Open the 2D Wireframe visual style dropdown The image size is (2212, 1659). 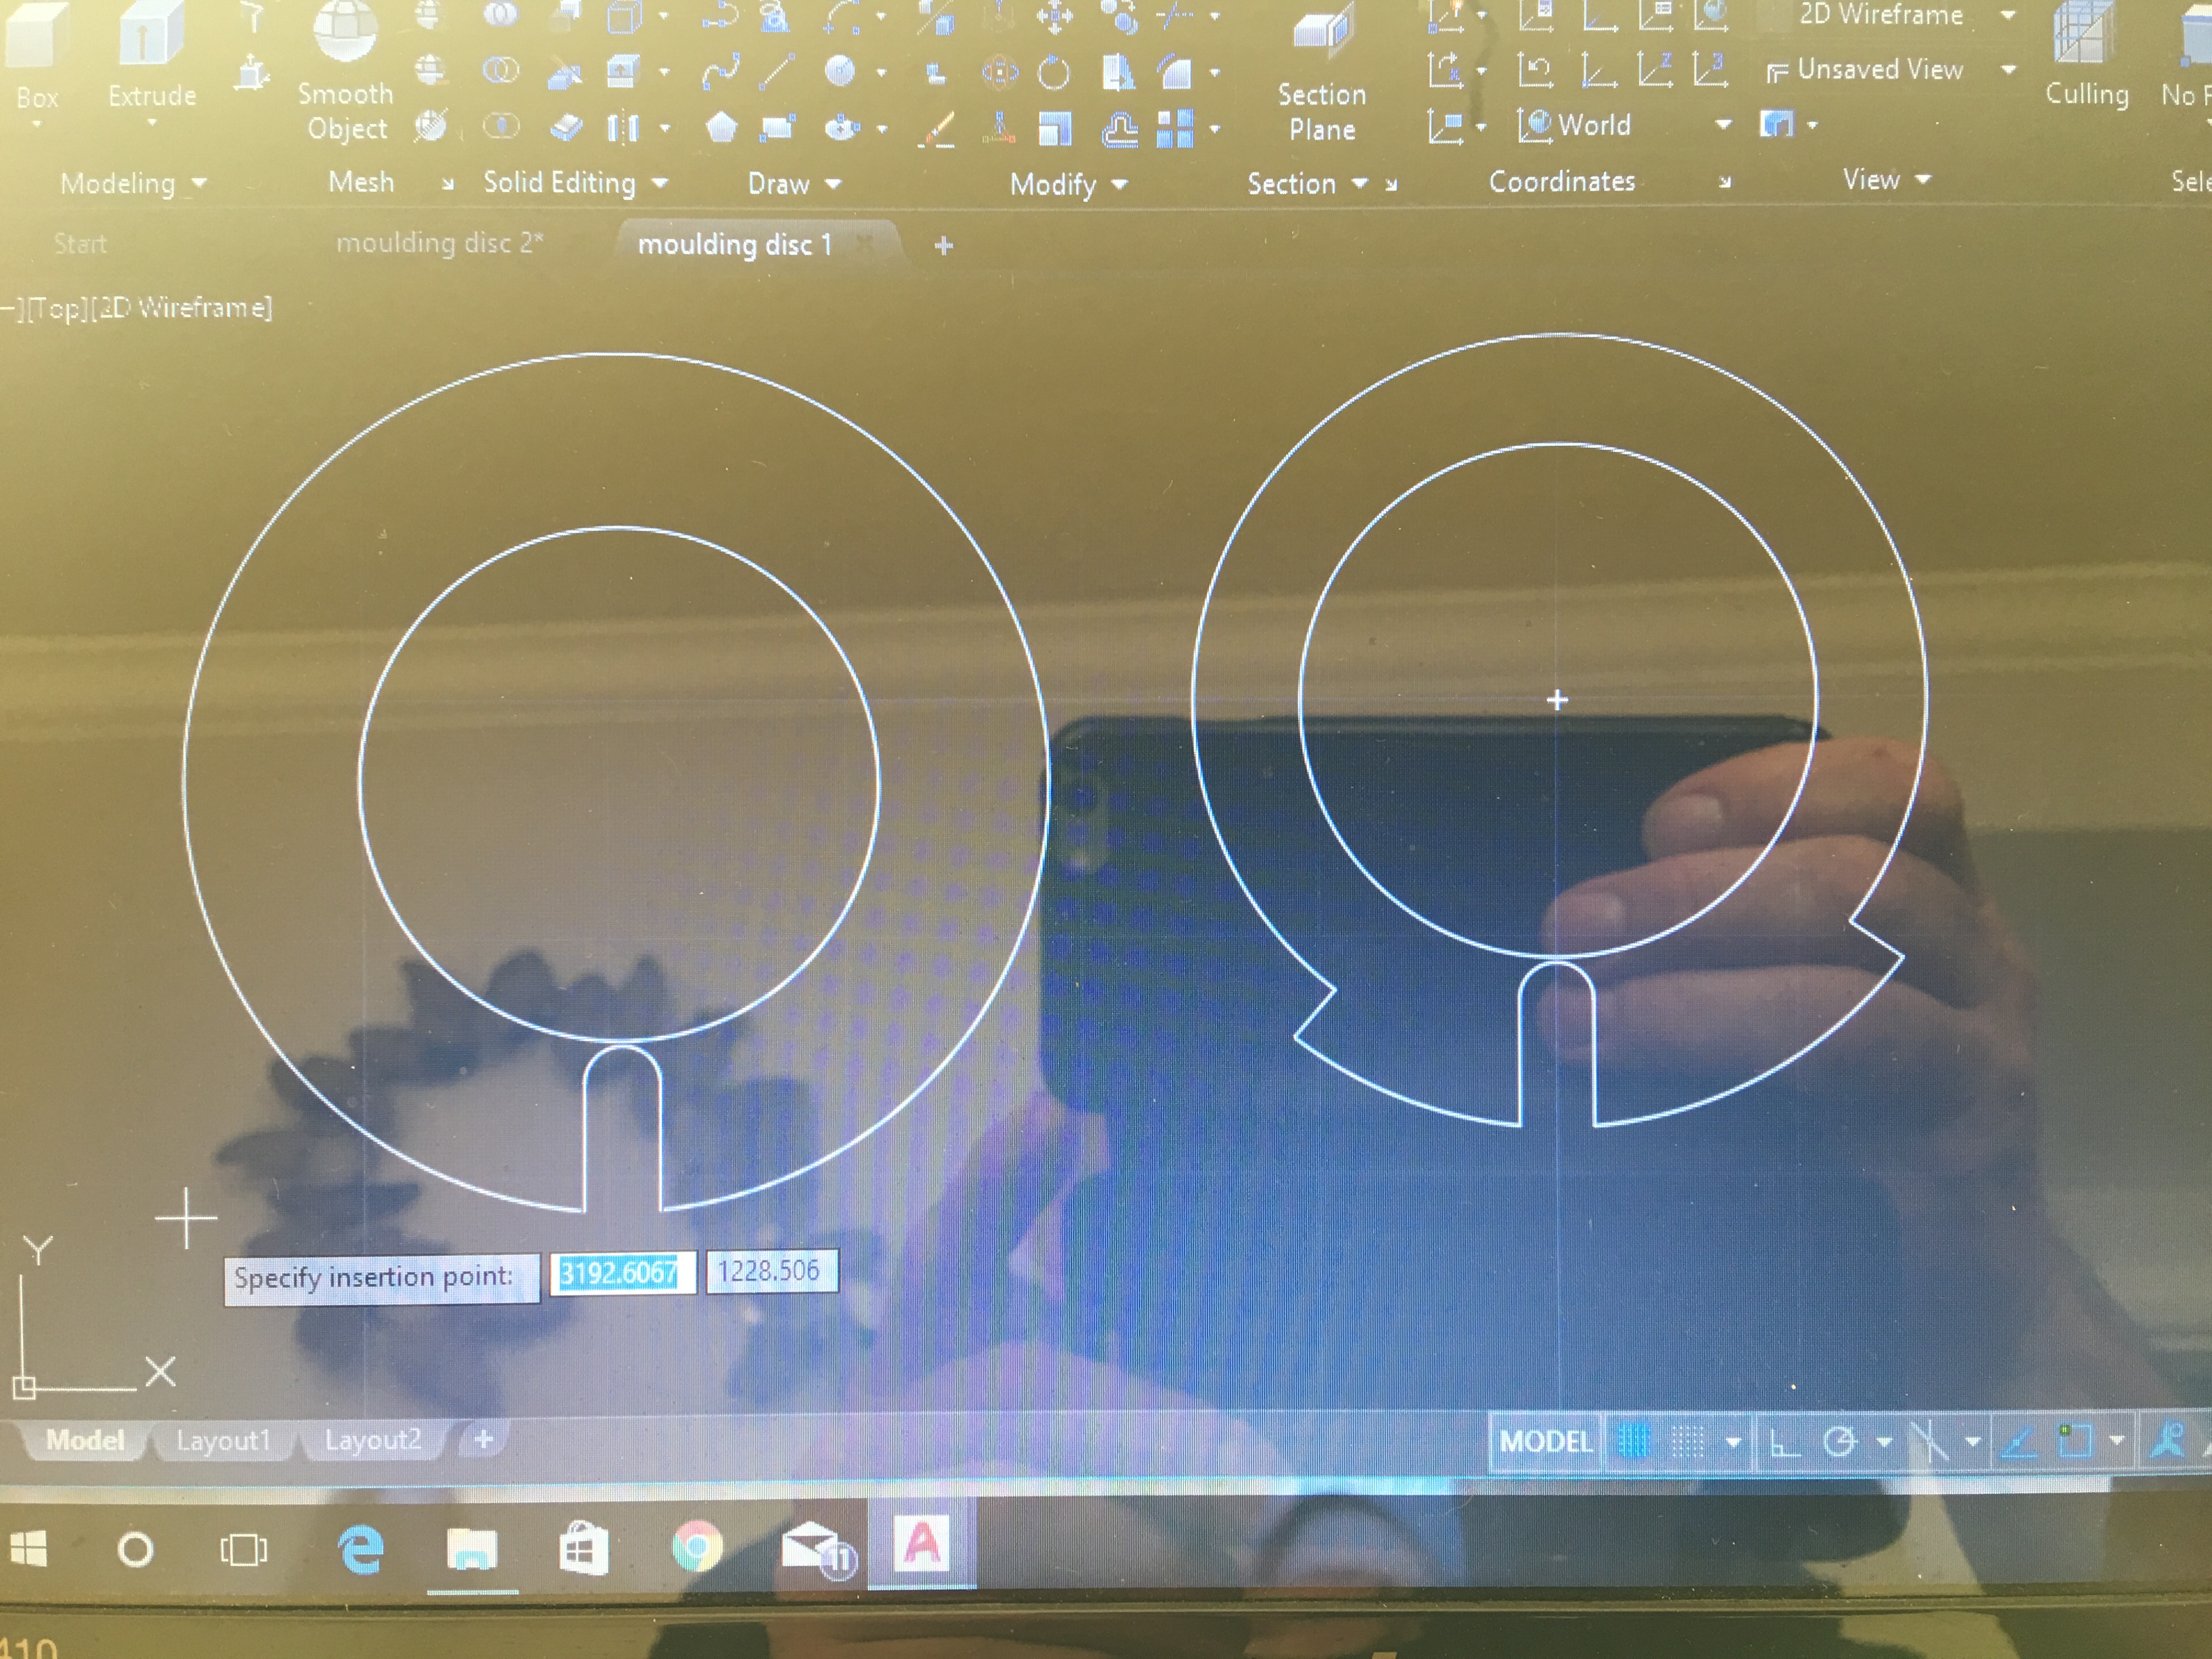tap(2007, 15)
